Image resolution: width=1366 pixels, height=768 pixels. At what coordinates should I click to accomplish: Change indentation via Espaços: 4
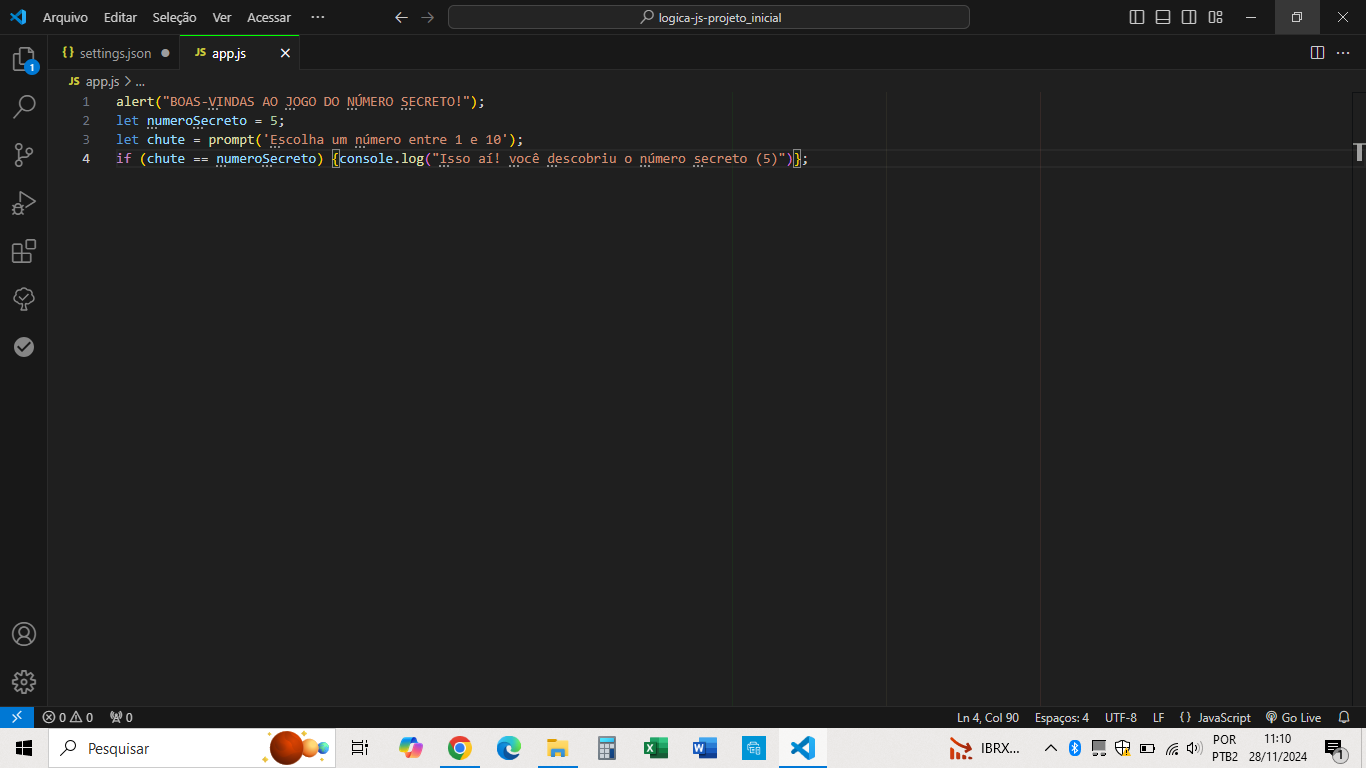(1062, 717)
